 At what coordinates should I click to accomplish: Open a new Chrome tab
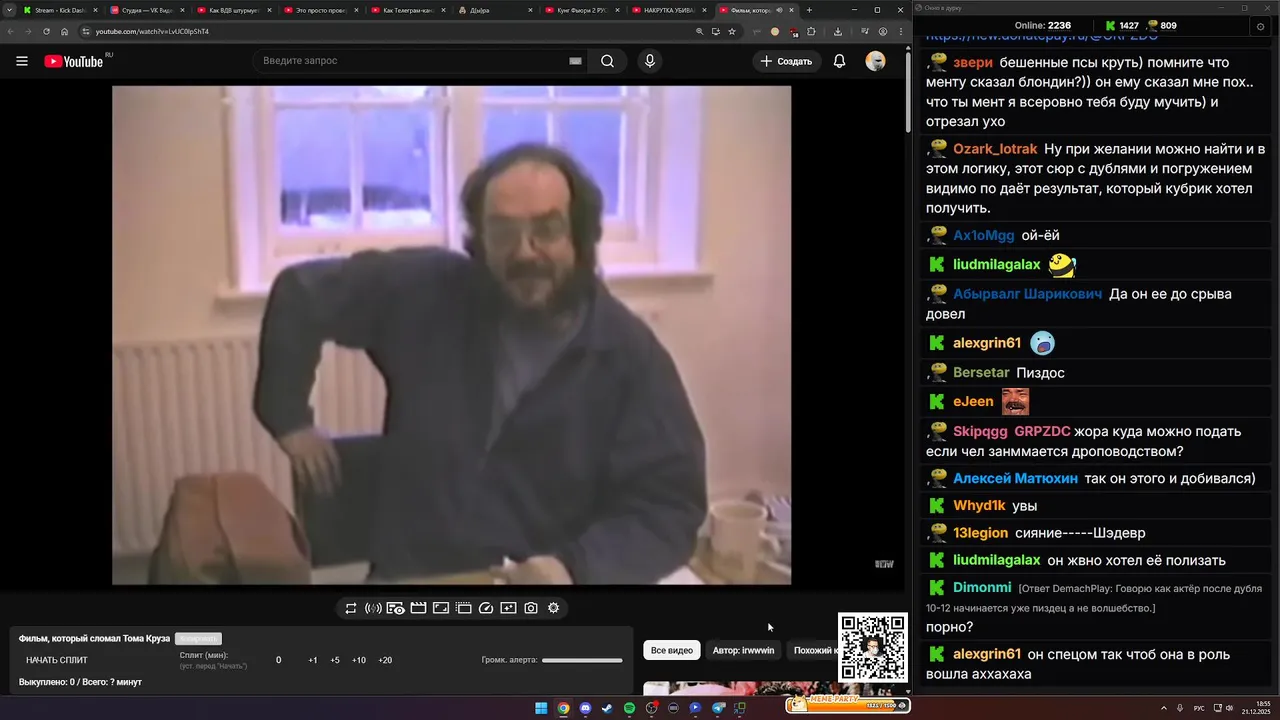pos(809,10)
